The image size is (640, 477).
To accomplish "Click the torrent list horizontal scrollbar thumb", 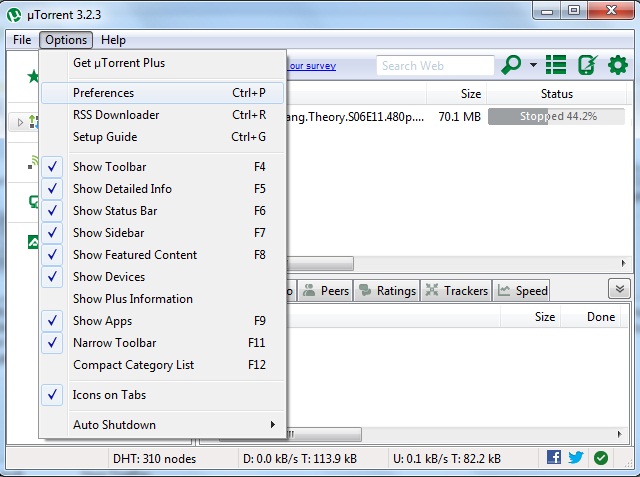I will coord(320,263).
